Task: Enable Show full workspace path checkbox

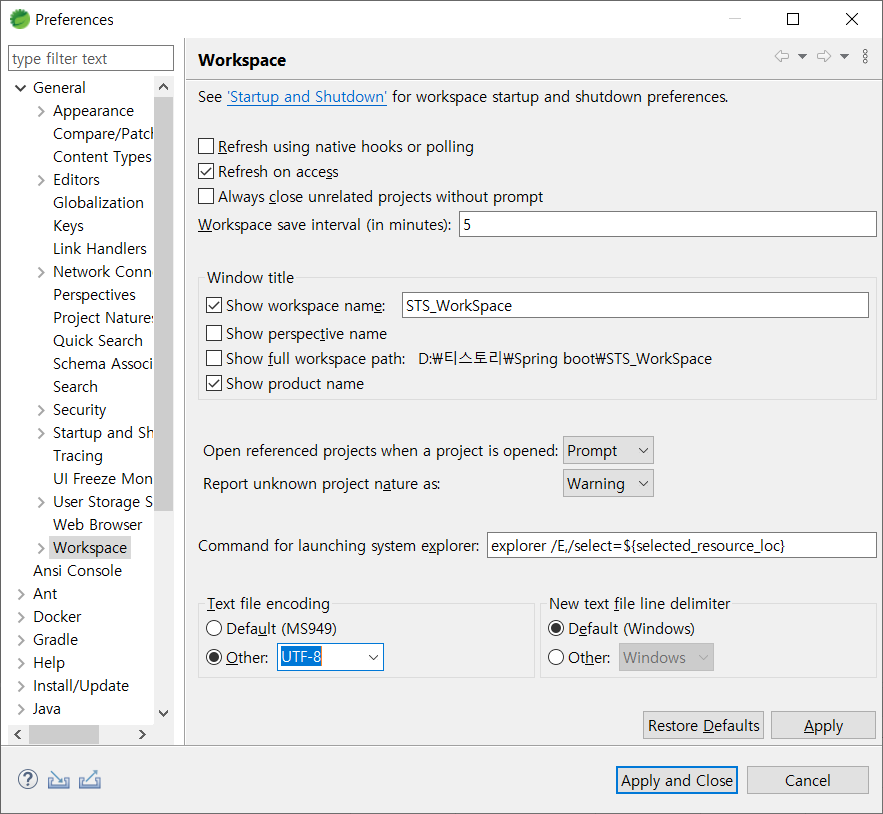Action: (x=214, y=358)
